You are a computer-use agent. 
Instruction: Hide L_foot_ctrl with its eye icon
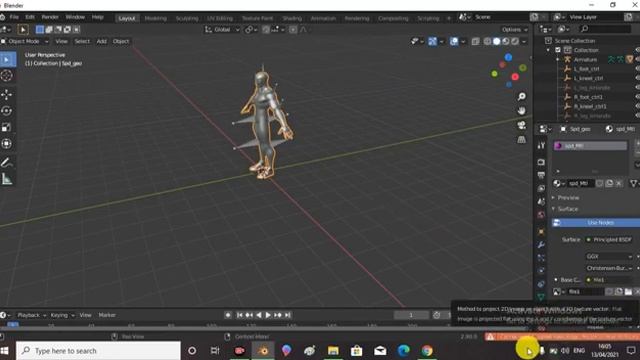pyautogui.click(x=637, y=69)
